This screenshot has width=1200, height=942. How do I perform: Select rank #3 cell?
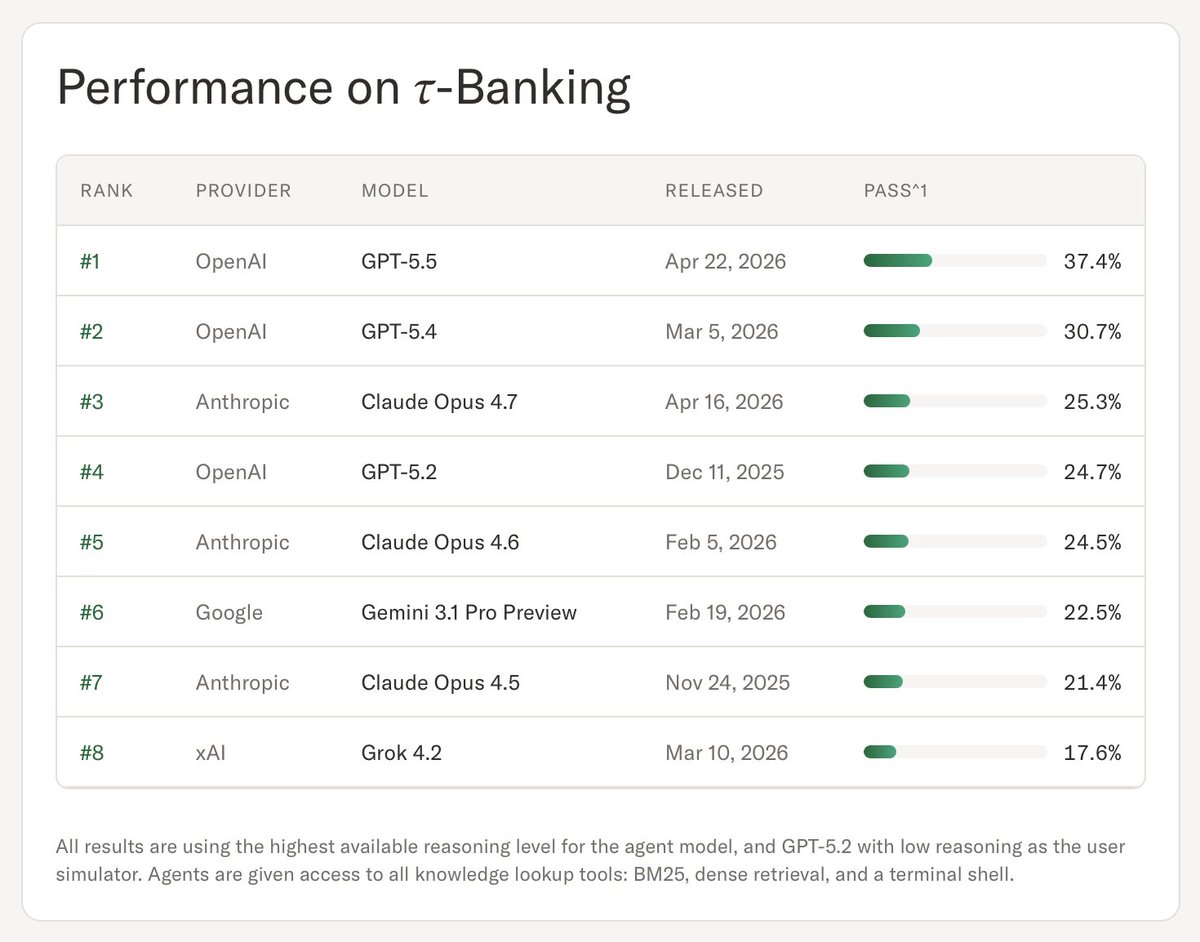tap(92, 402)
